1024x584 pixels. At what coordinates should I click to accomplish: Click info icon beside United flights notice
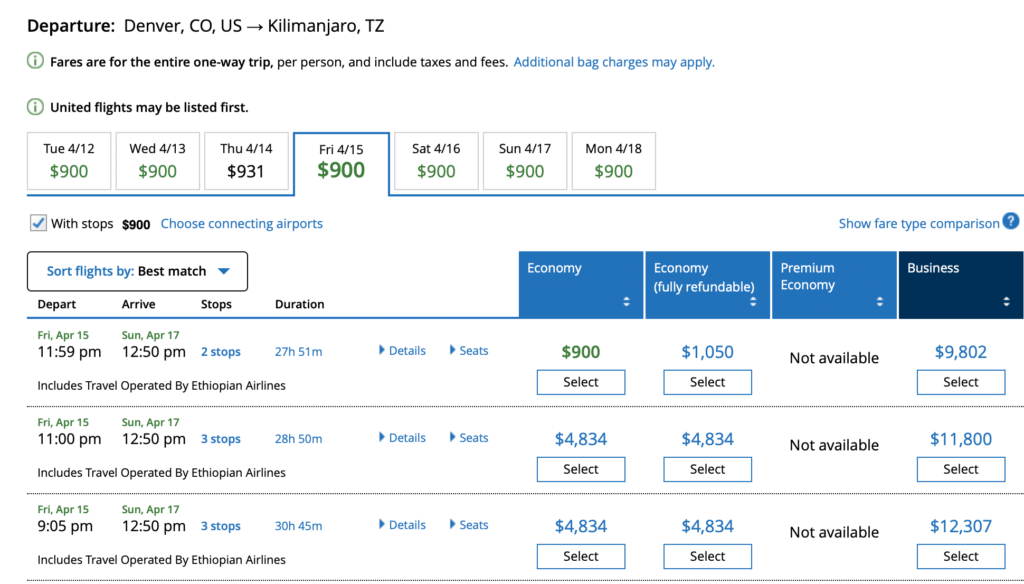click(36, 107)
